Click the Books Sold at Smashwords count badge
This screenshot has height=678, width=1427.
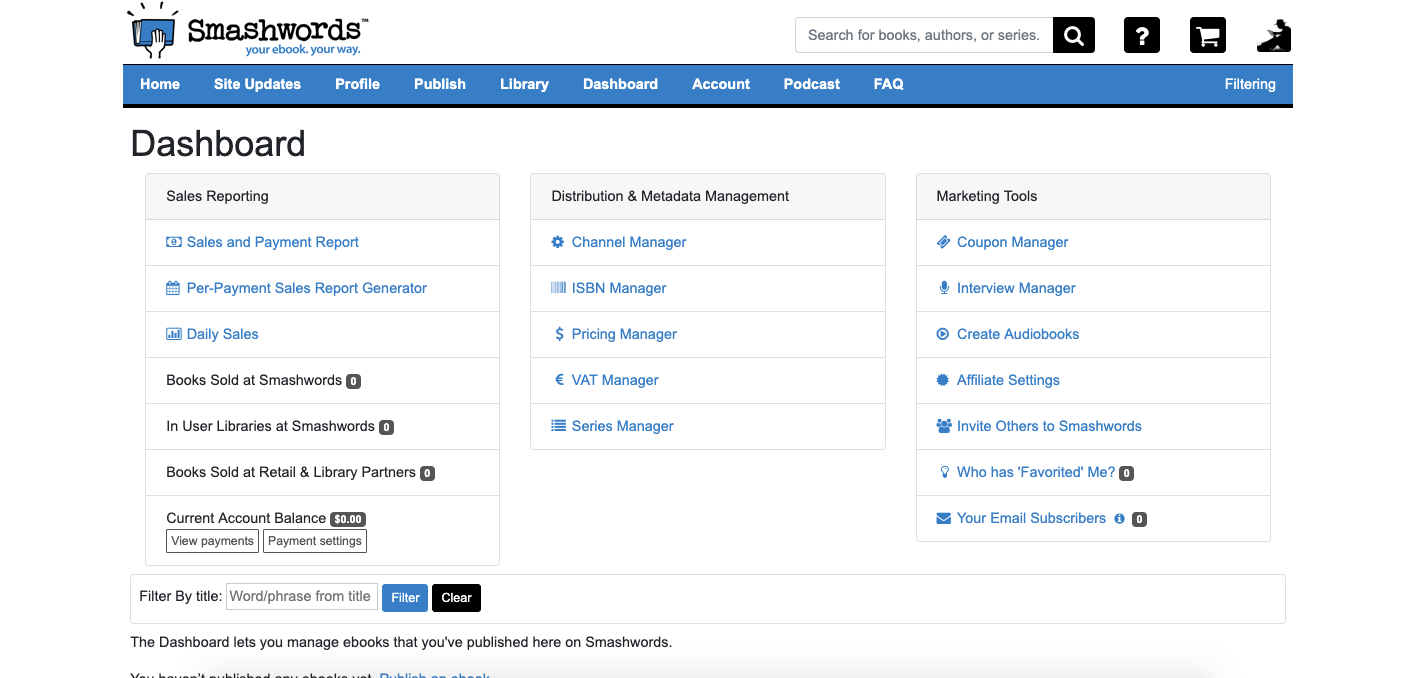[353, 381]
